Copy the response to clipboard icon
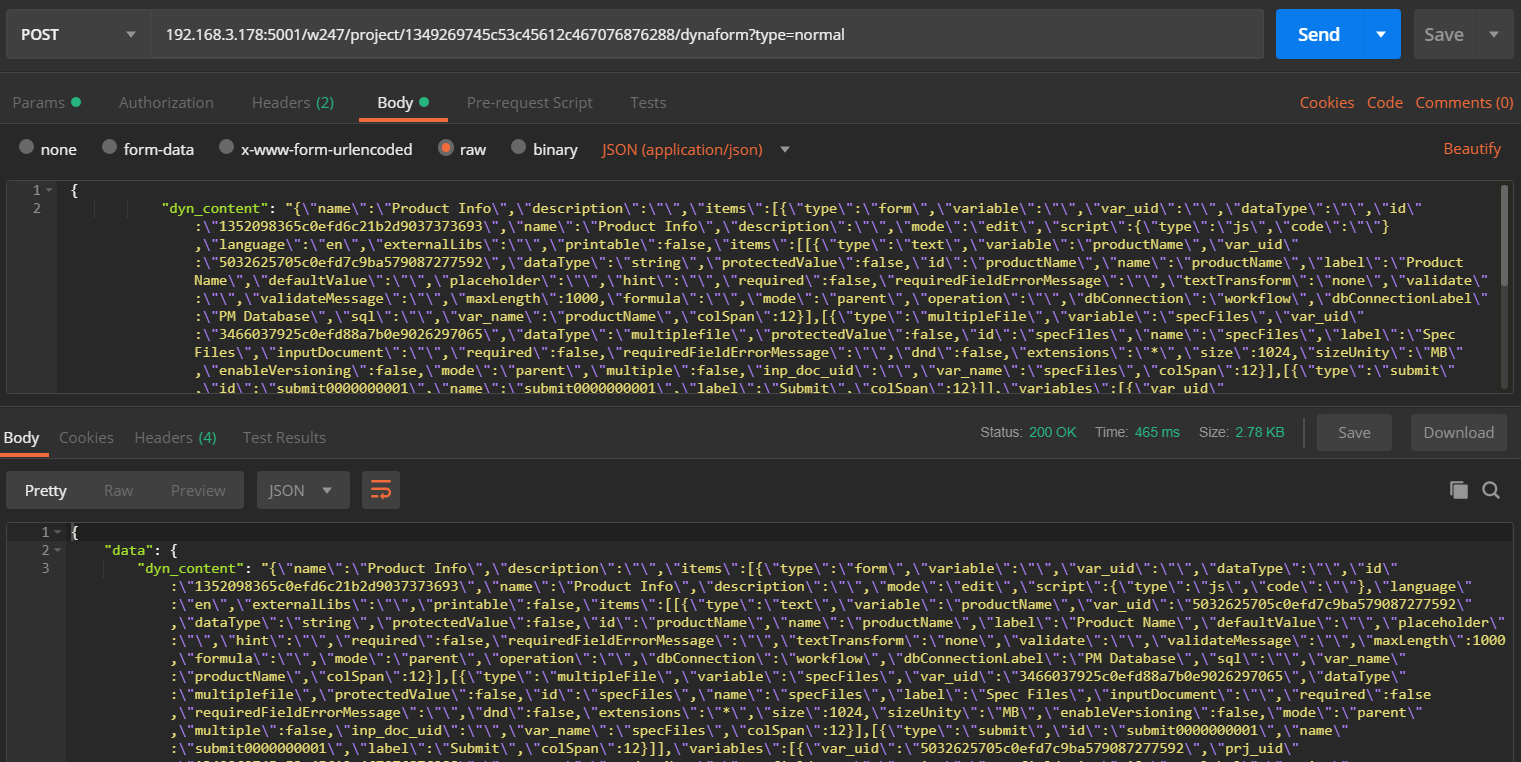Viewport: 1521px width, 762px height. pos(1459,490)
